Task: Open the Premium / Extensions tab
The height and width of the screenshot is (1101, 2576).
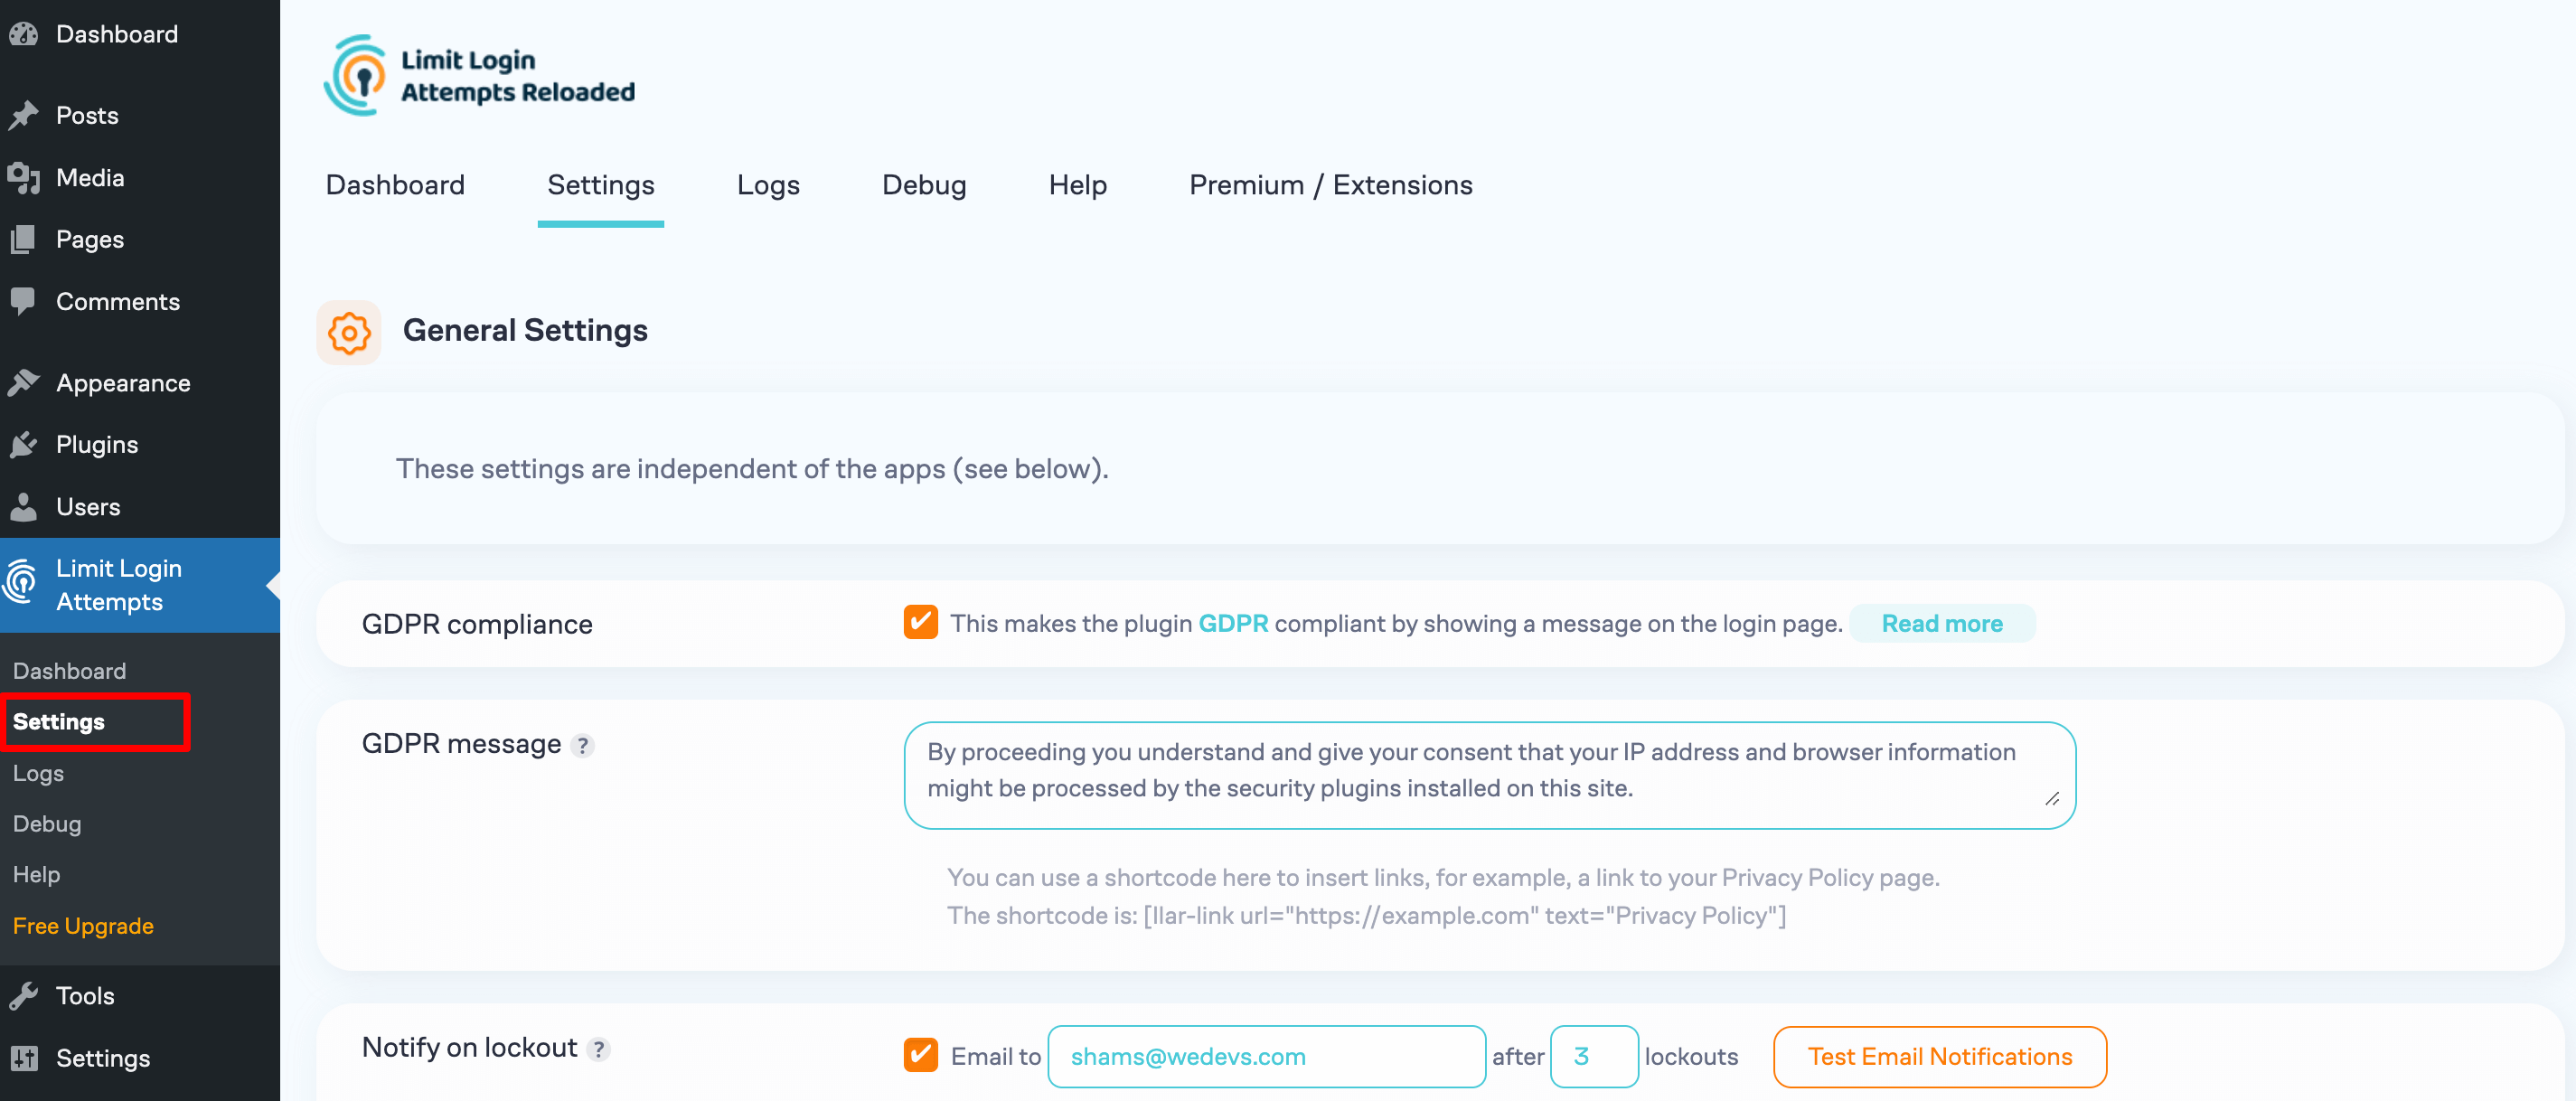Action: point(1330,184)
